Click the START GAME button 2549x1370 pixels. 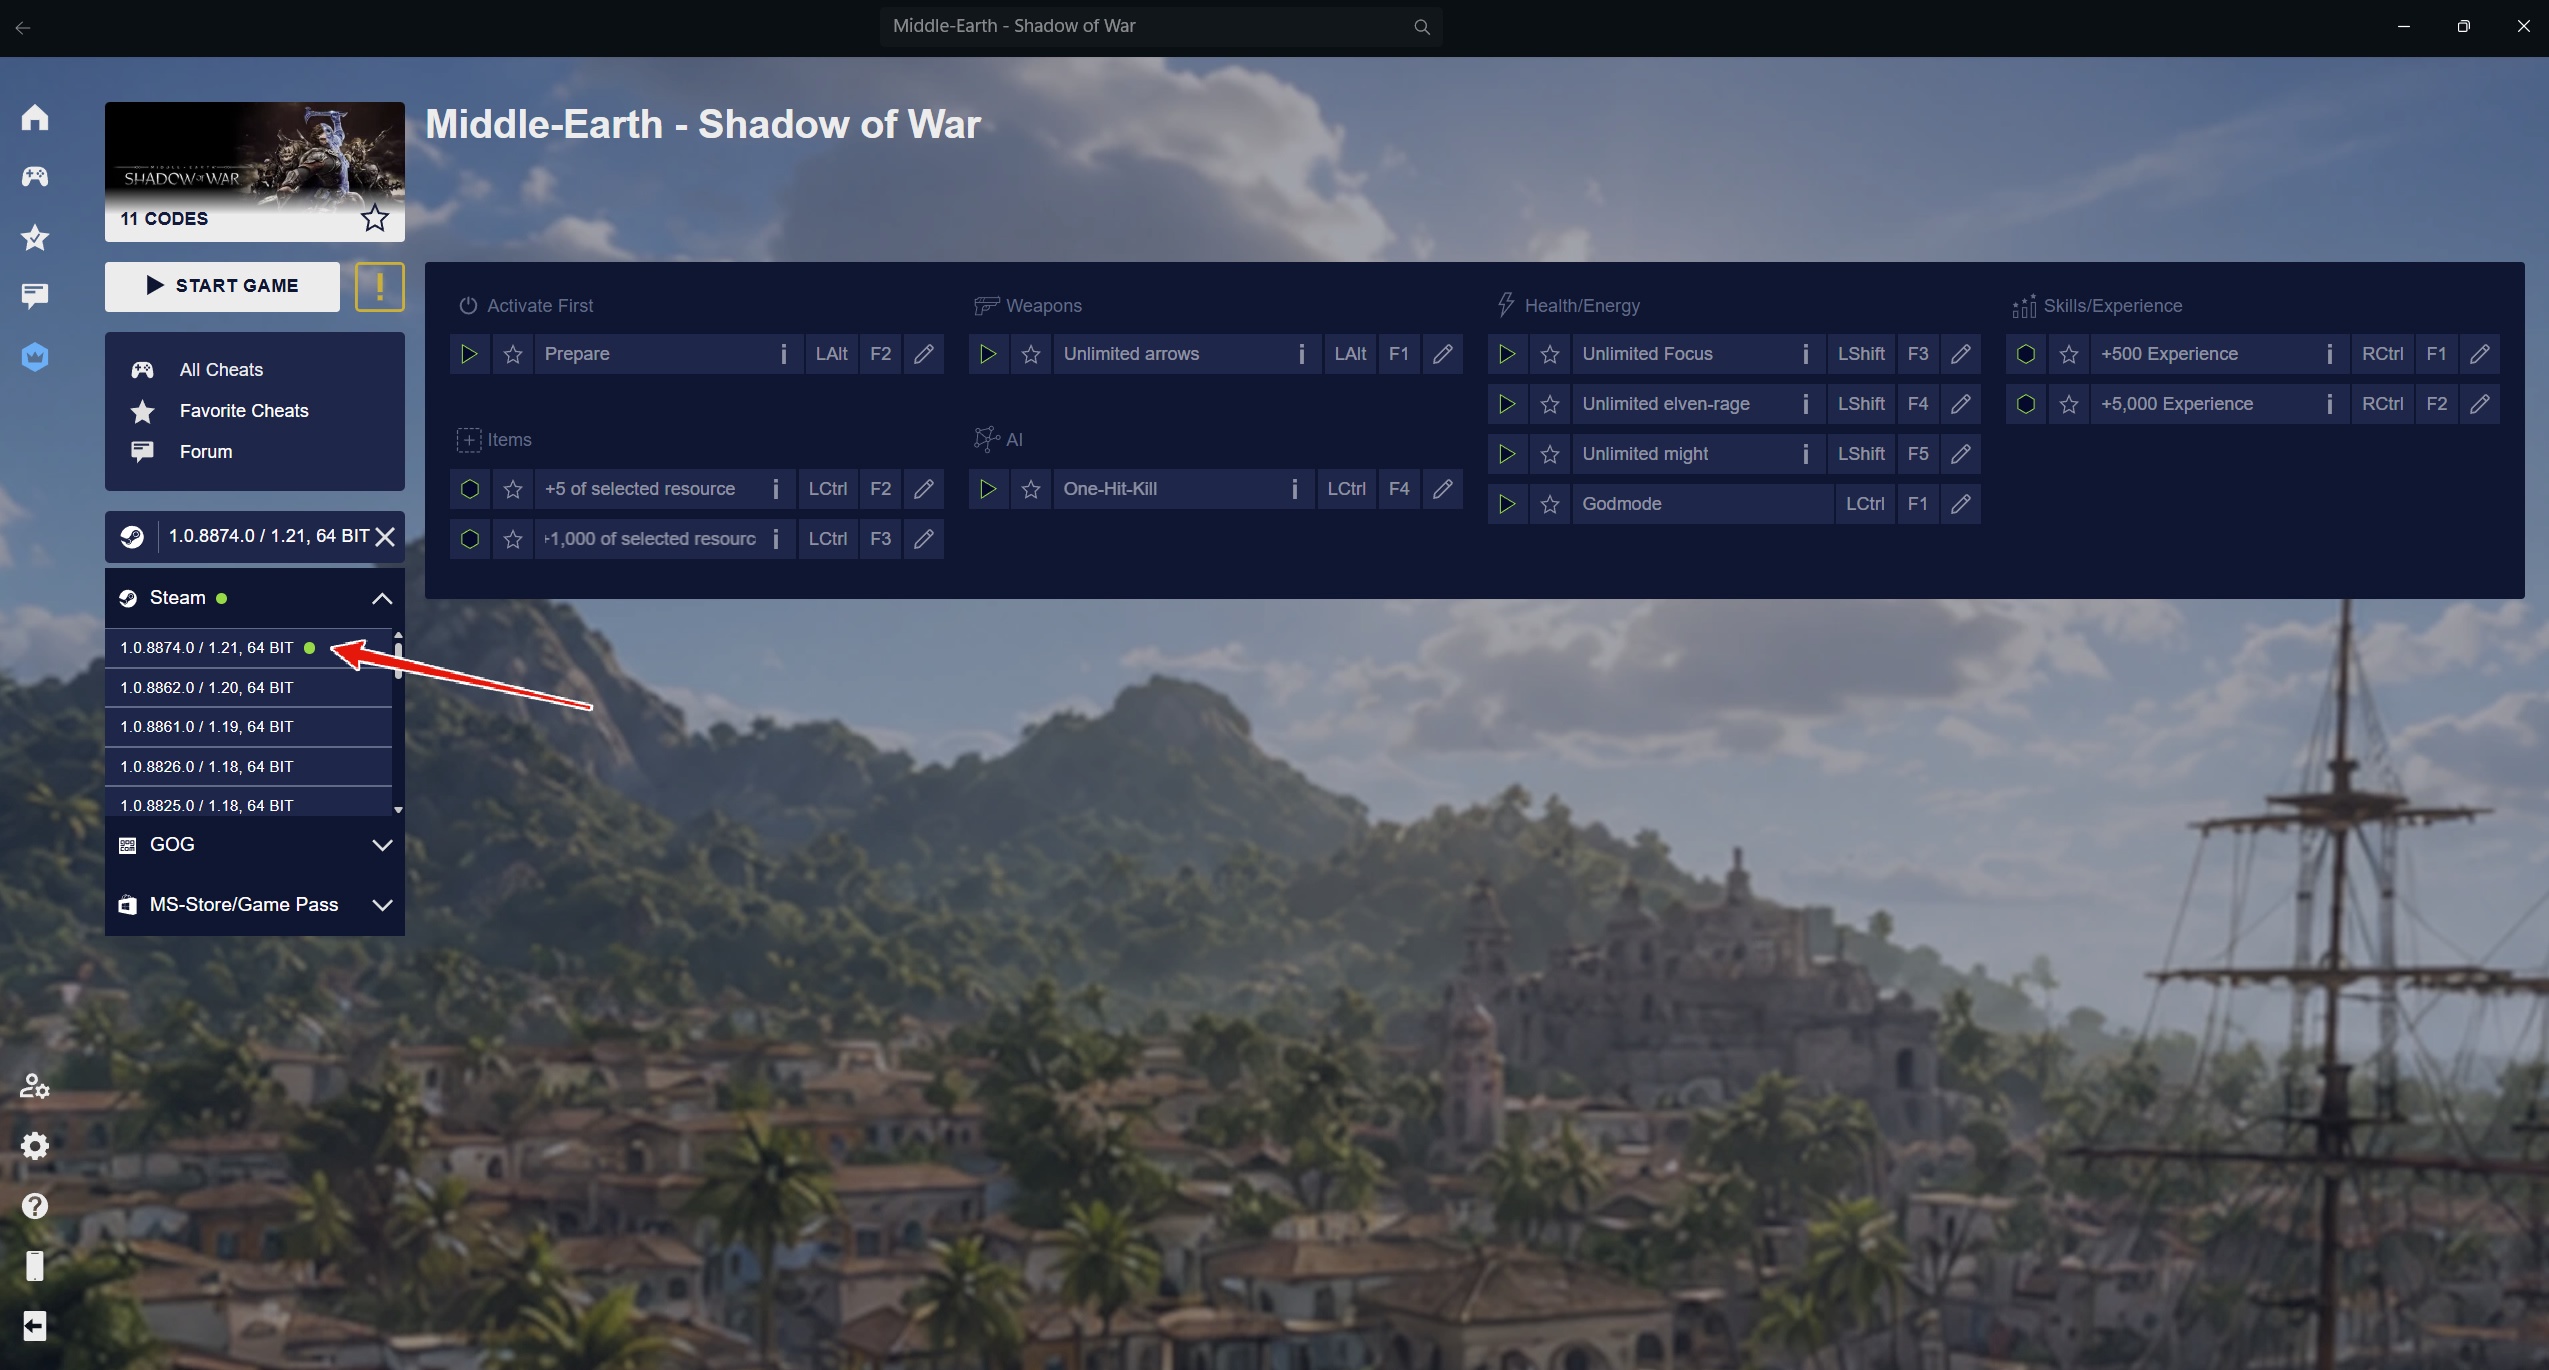pyautogui.click(x=222, y=287)
